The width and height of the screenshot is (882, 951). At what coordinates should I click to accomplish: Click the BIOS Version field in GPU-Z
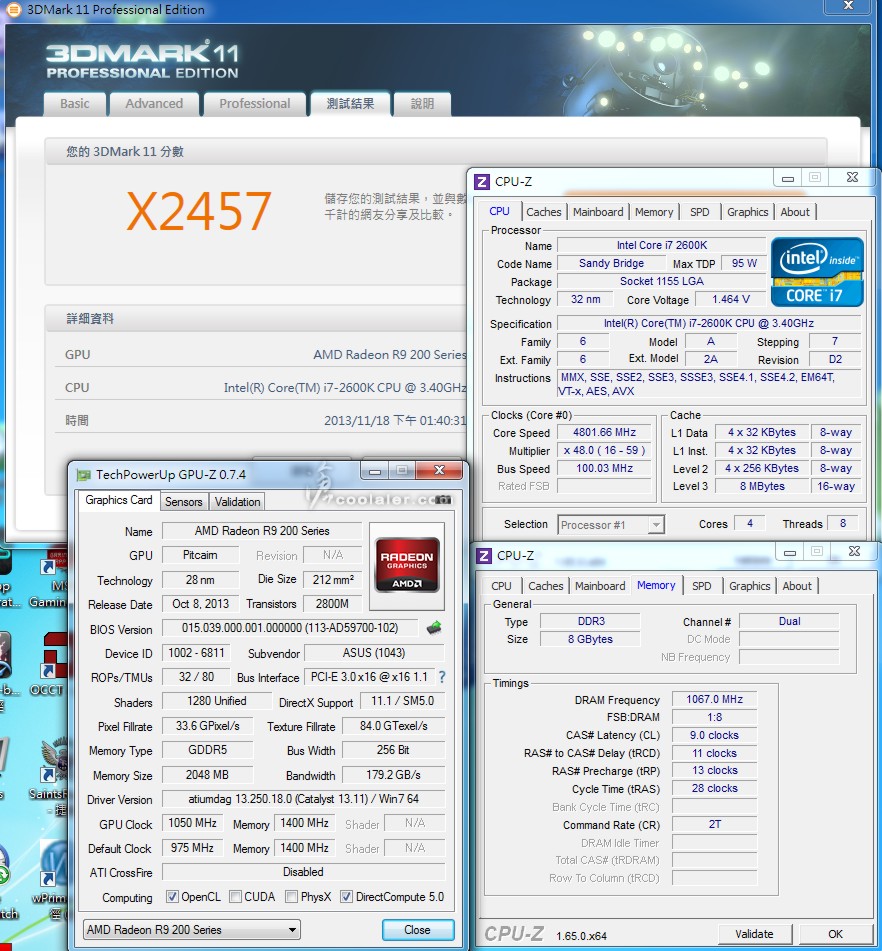(x=290, y=628)
